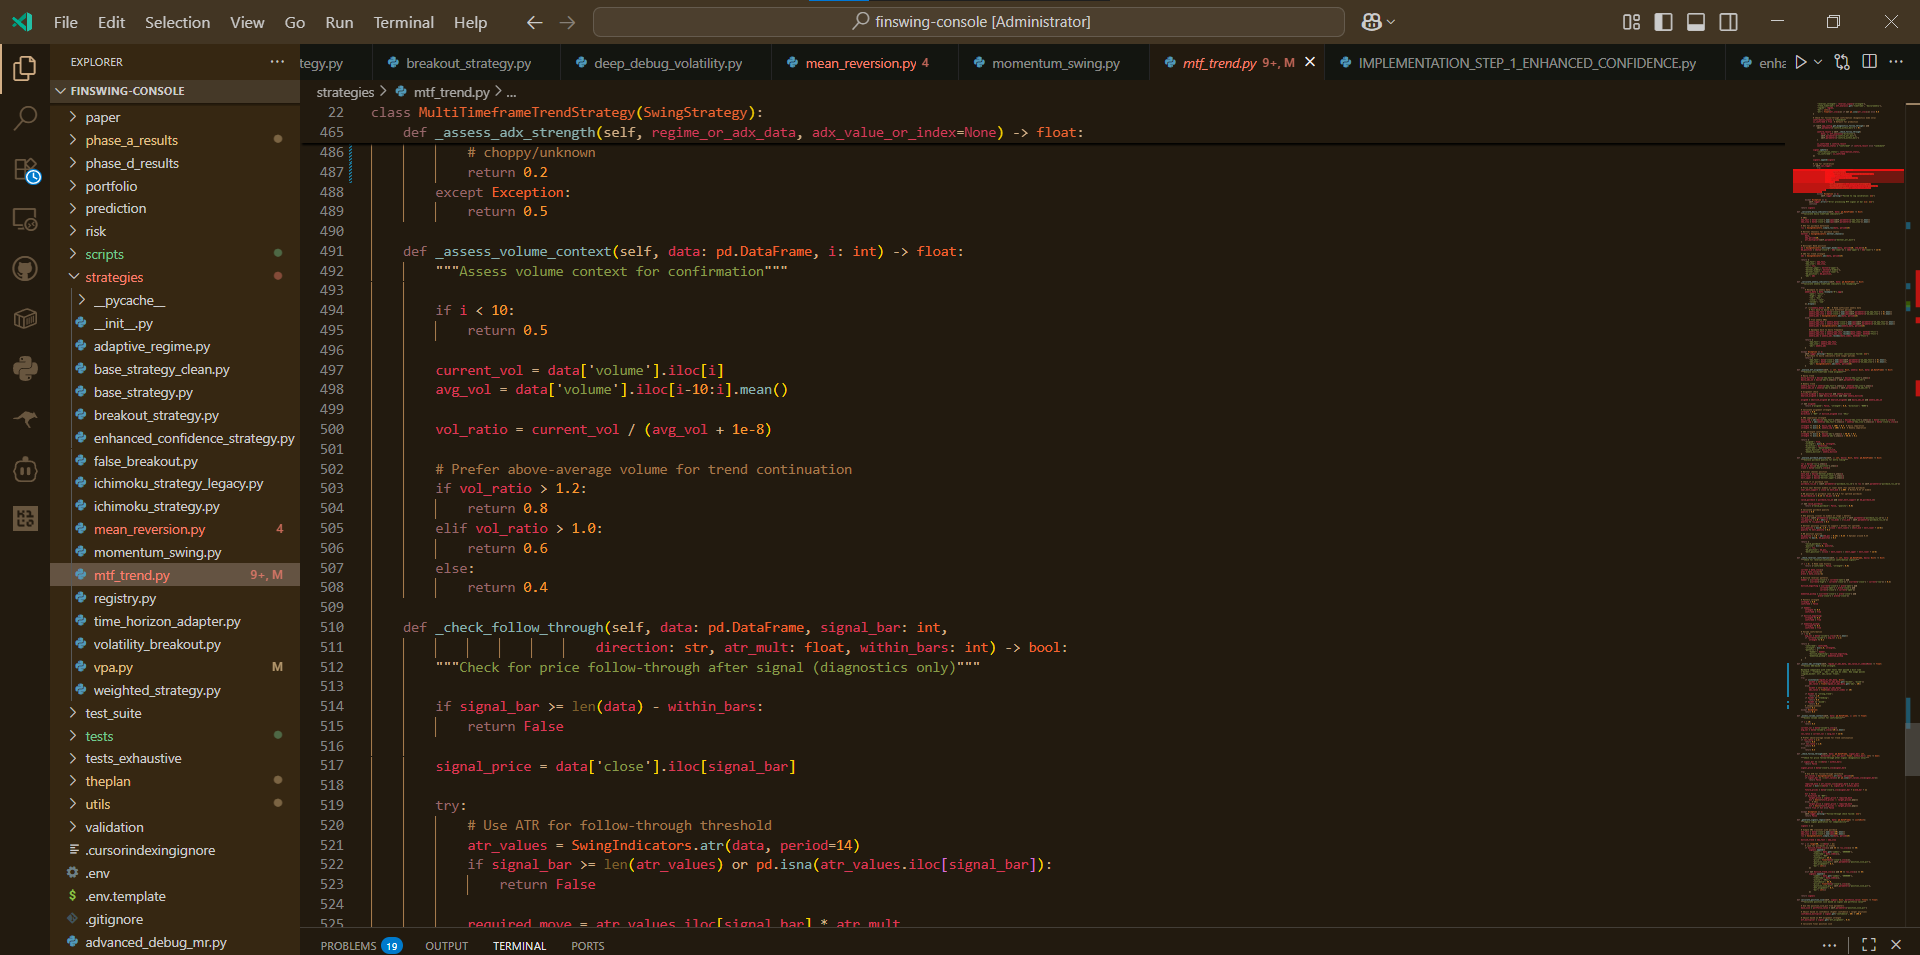Collapse the strategies folder
The height and width of the screenshot is (955, 1920).
(x=114, y=277)
